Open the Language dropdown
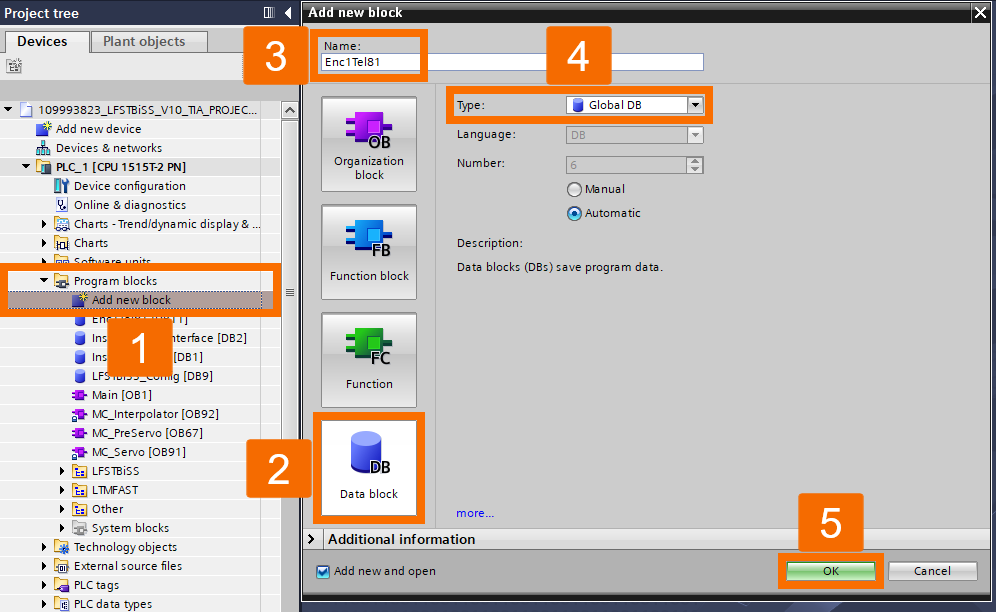This screenshot has width=996, height=612. tap(695, 135)
